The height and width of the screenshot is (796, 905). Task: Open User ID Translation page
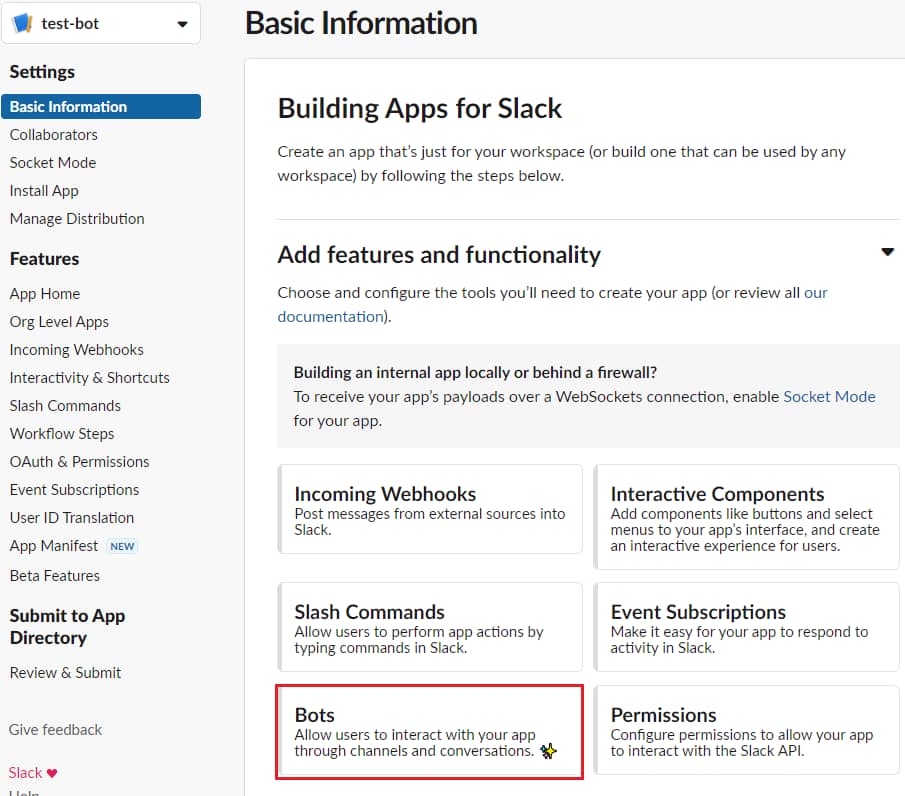pyautogui.click(x=72, y=518)
